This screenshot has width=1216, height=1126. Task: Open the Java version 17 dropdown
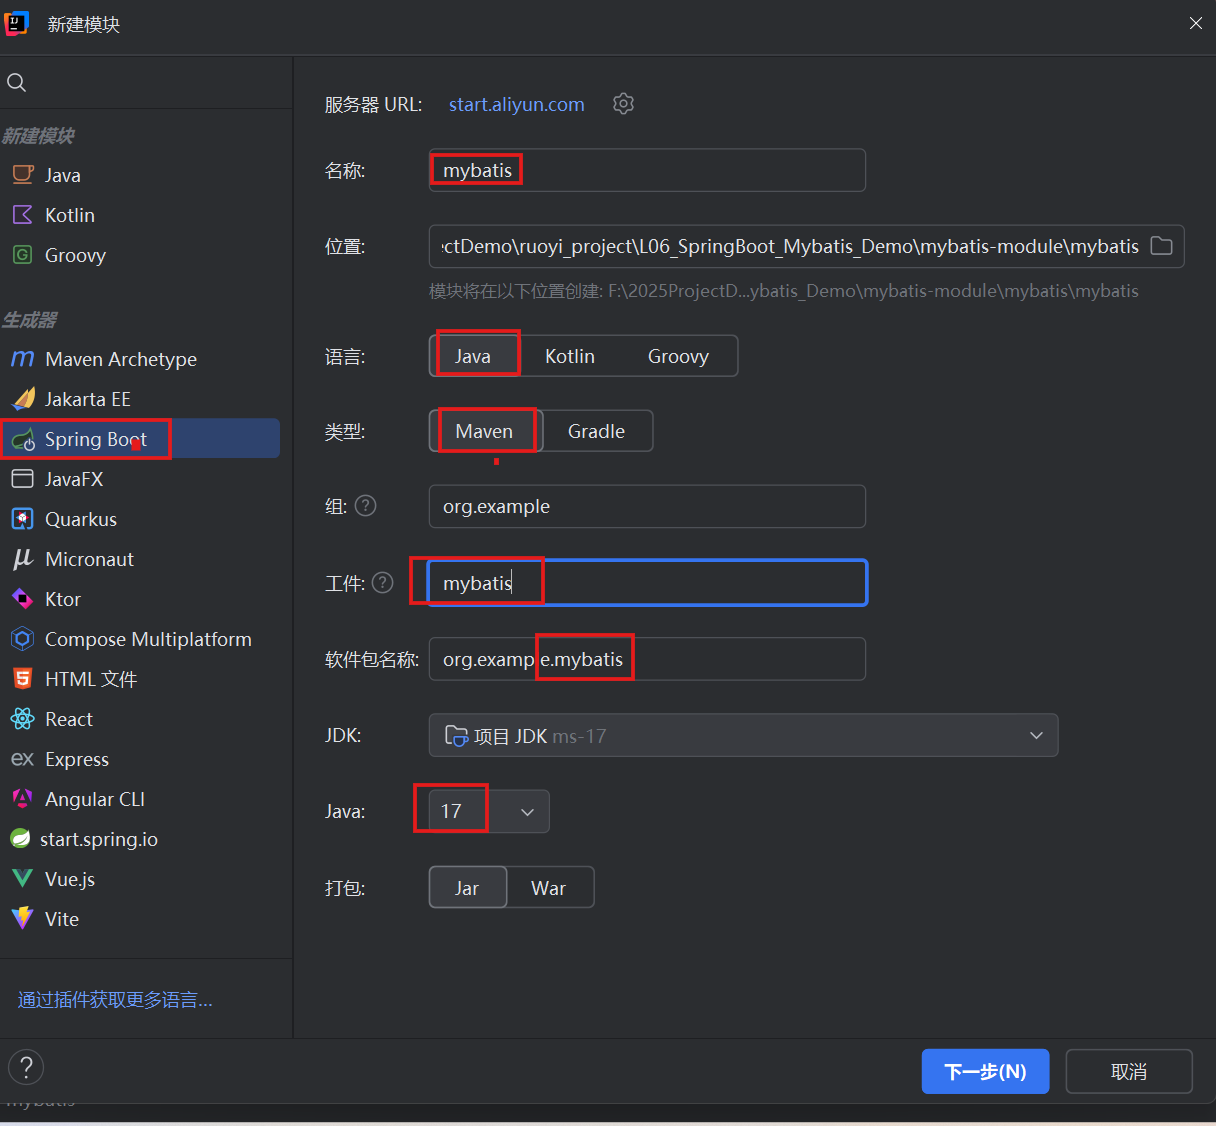pyautogui.click(x=488, y=811)
